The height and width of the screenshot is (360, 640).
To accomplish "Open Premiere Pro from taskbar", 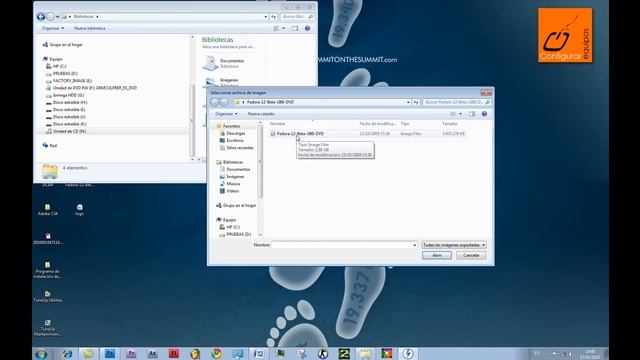I will [x=131, y=354].
